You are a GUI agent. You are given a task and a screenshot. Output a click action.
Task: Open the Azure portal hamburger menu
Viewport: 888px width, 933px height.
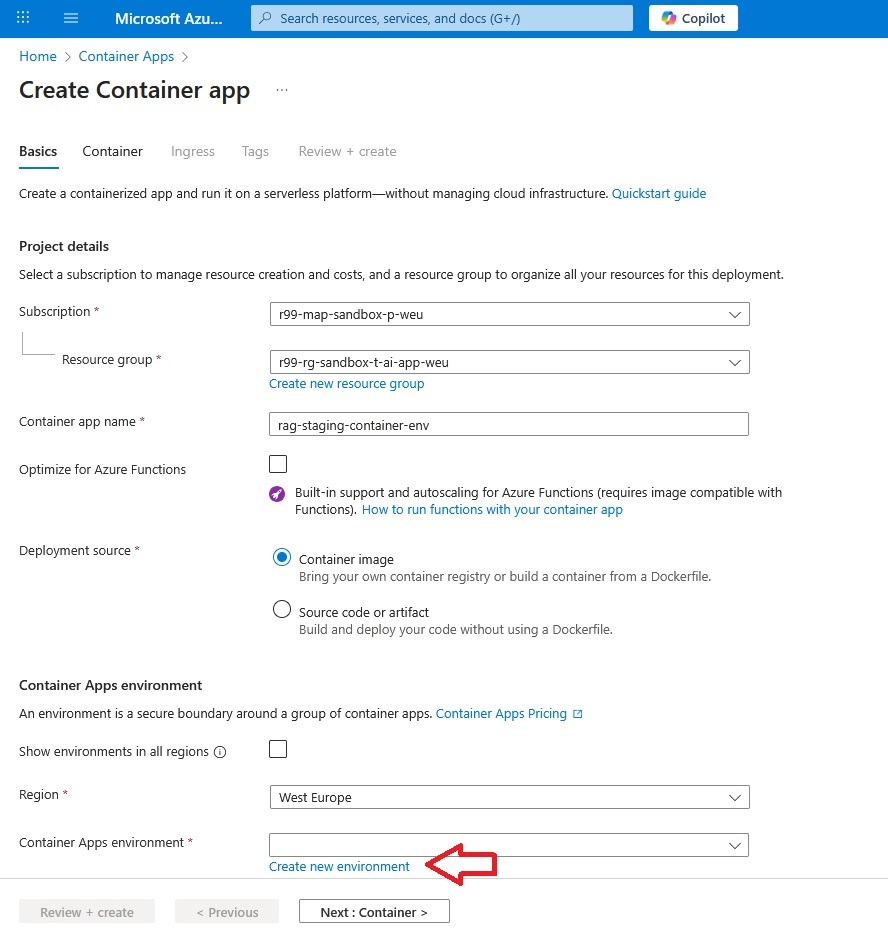[70, 18]
